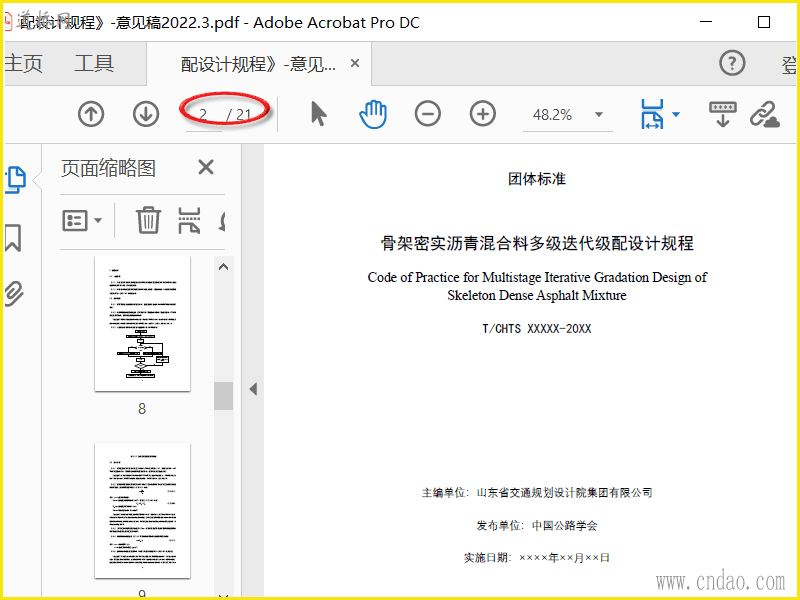The image size is (800, 600).
Task: Click the Chinese document title 骨架密实沥青混合料
Action: click(x=537, y=243)
